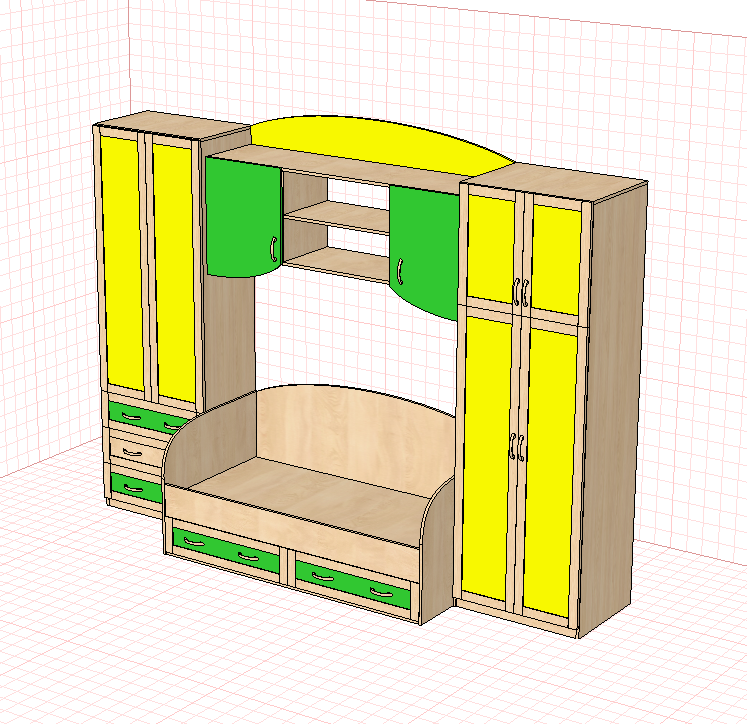Select right wardrobe's tall lower-right yellow door

(549, 473)
